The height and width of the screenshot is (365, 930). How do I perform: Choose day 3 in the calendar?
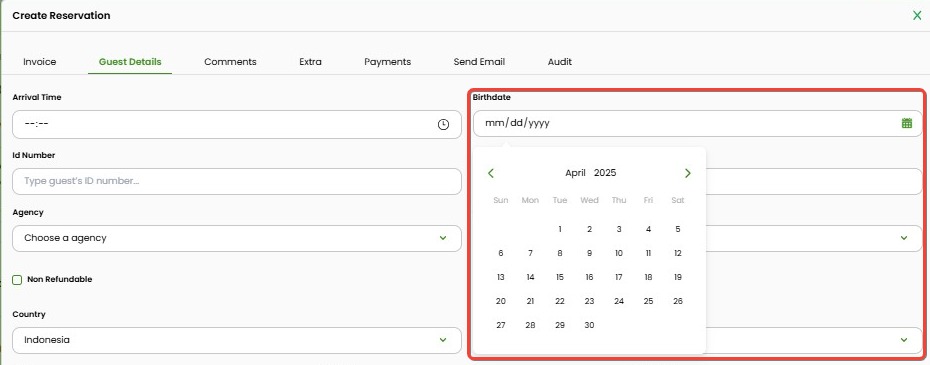(619, 229)
